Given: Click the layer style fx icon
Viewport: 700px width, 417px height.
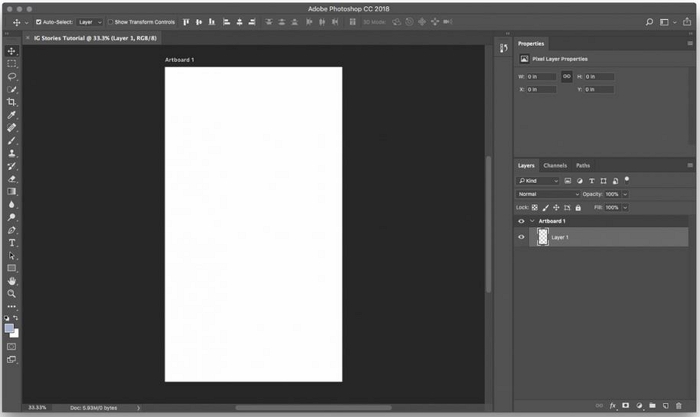Looking at the screenshot, I should click(613, 406).
